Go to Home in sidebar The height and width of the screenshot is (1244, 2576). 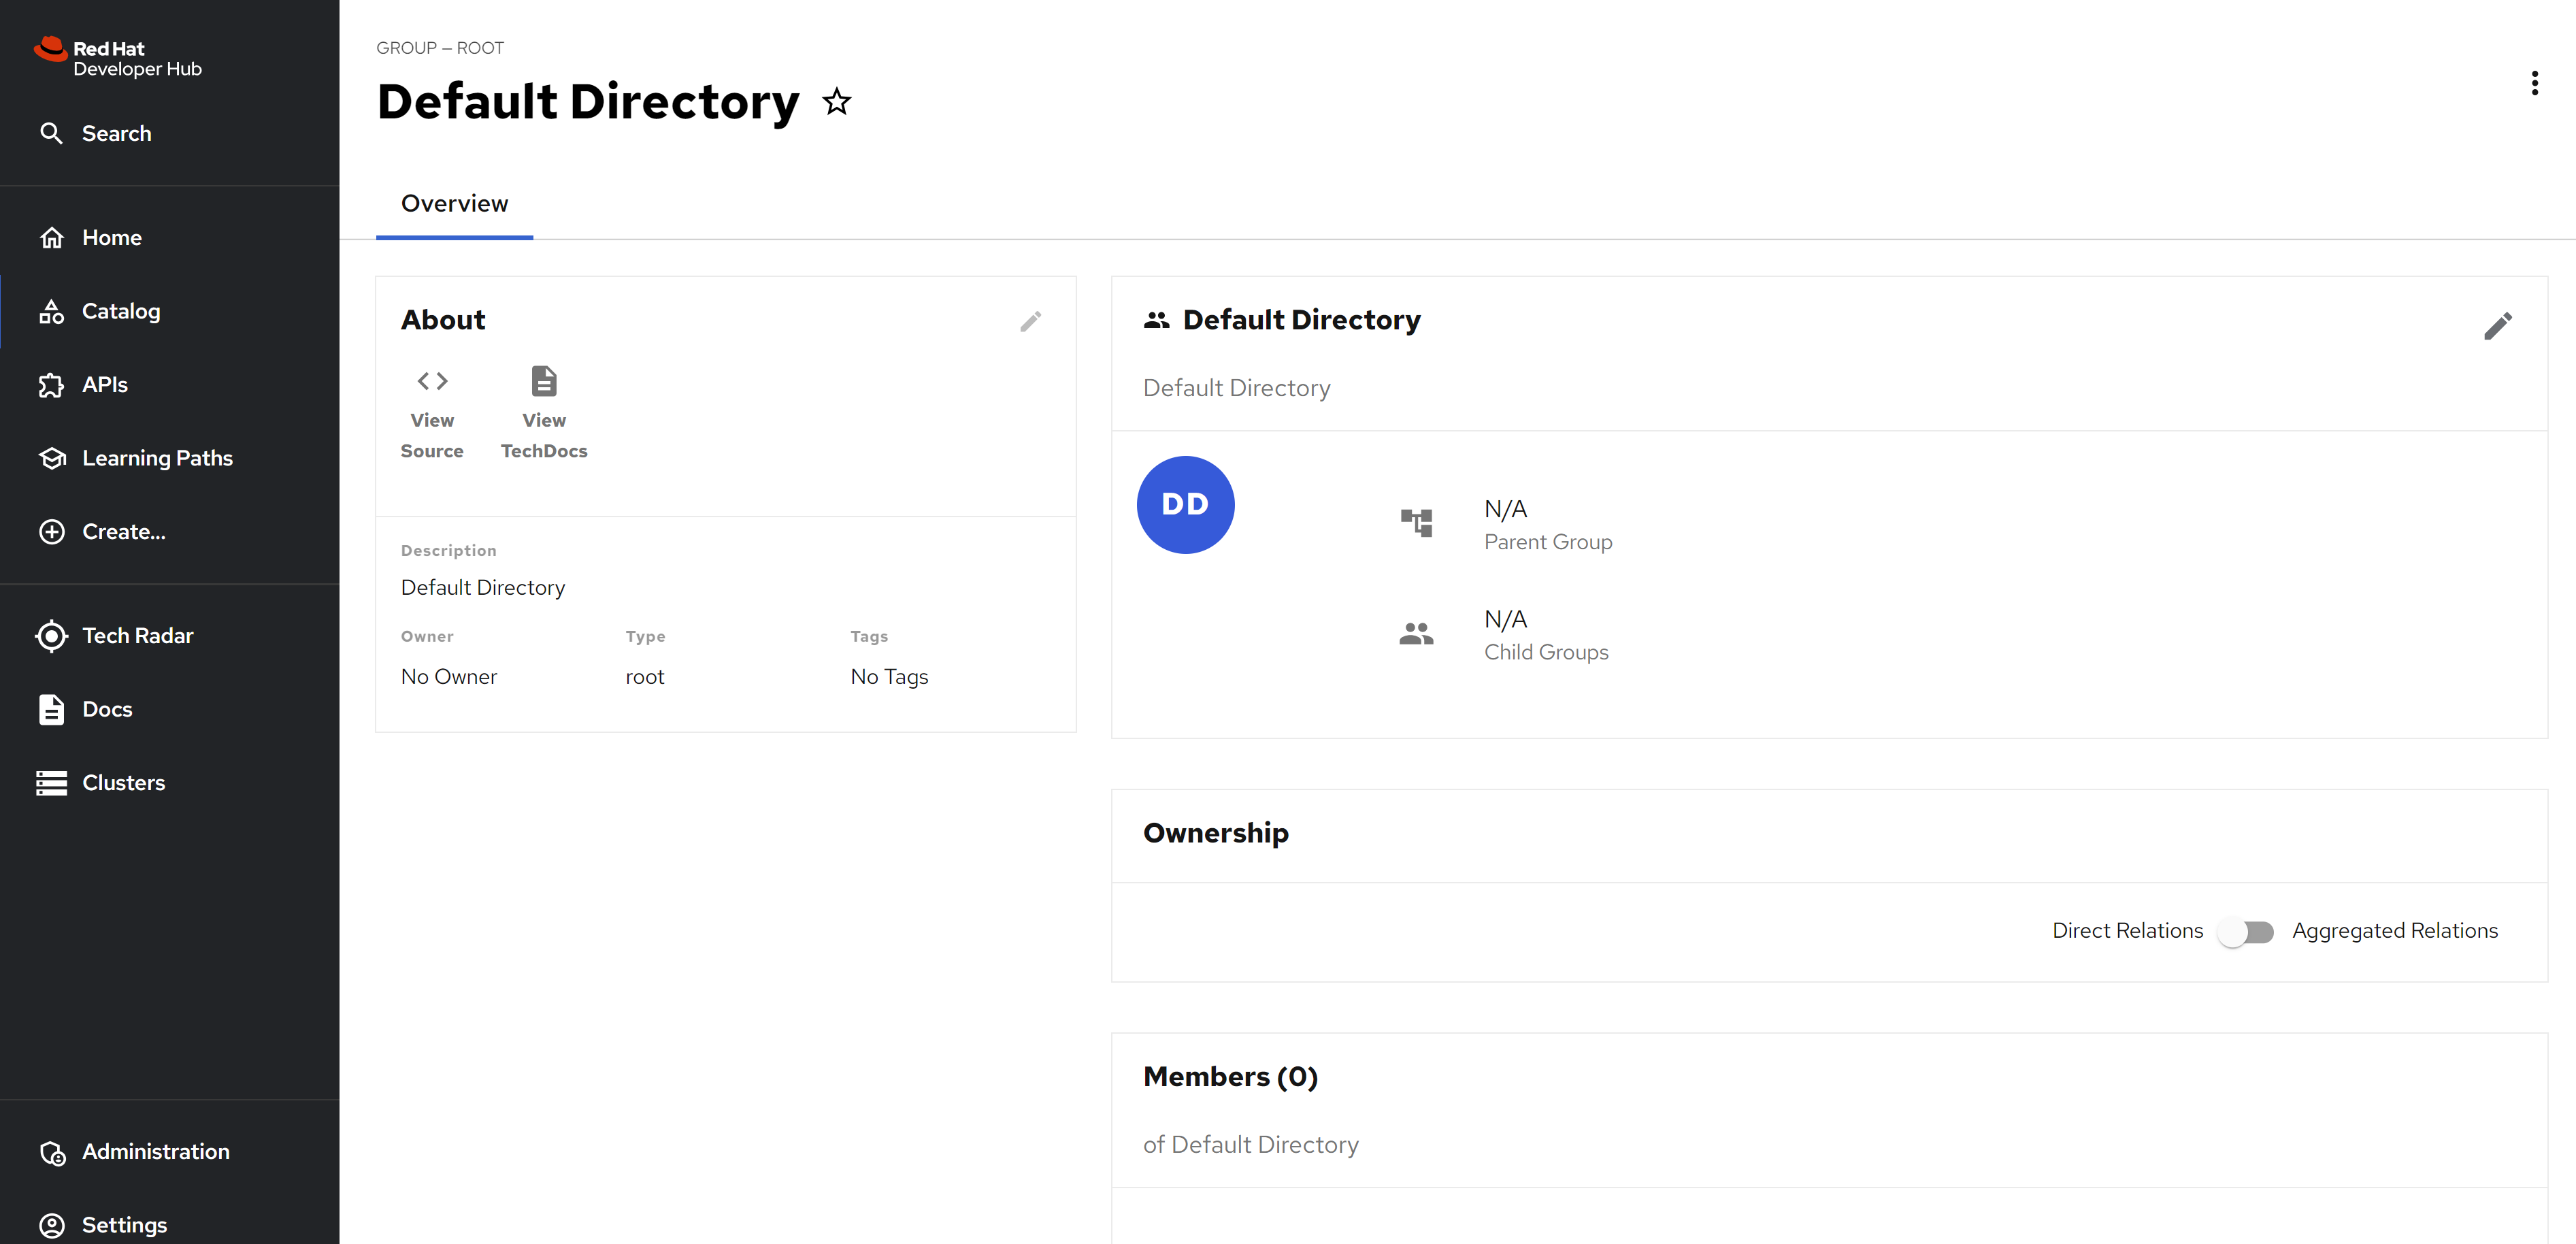[112, 238]
